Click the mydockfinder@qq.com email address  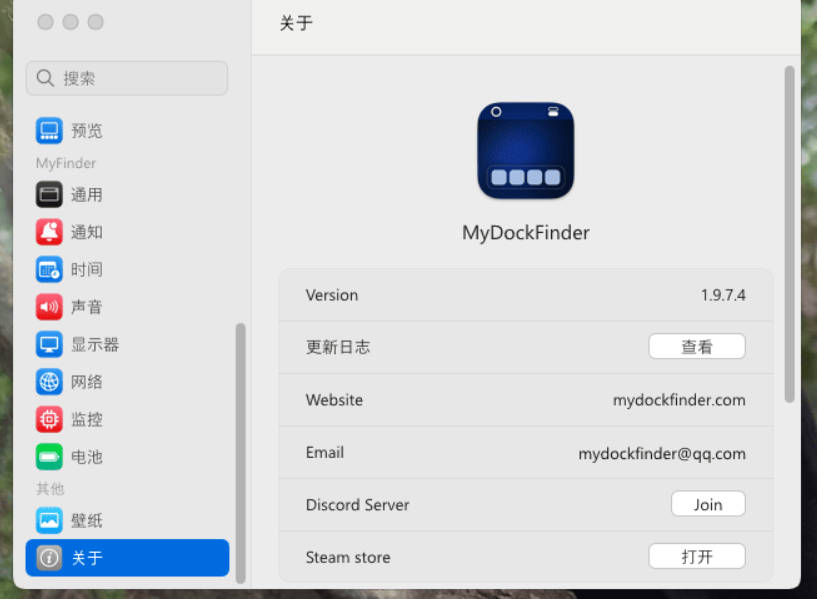pos(662,453)
